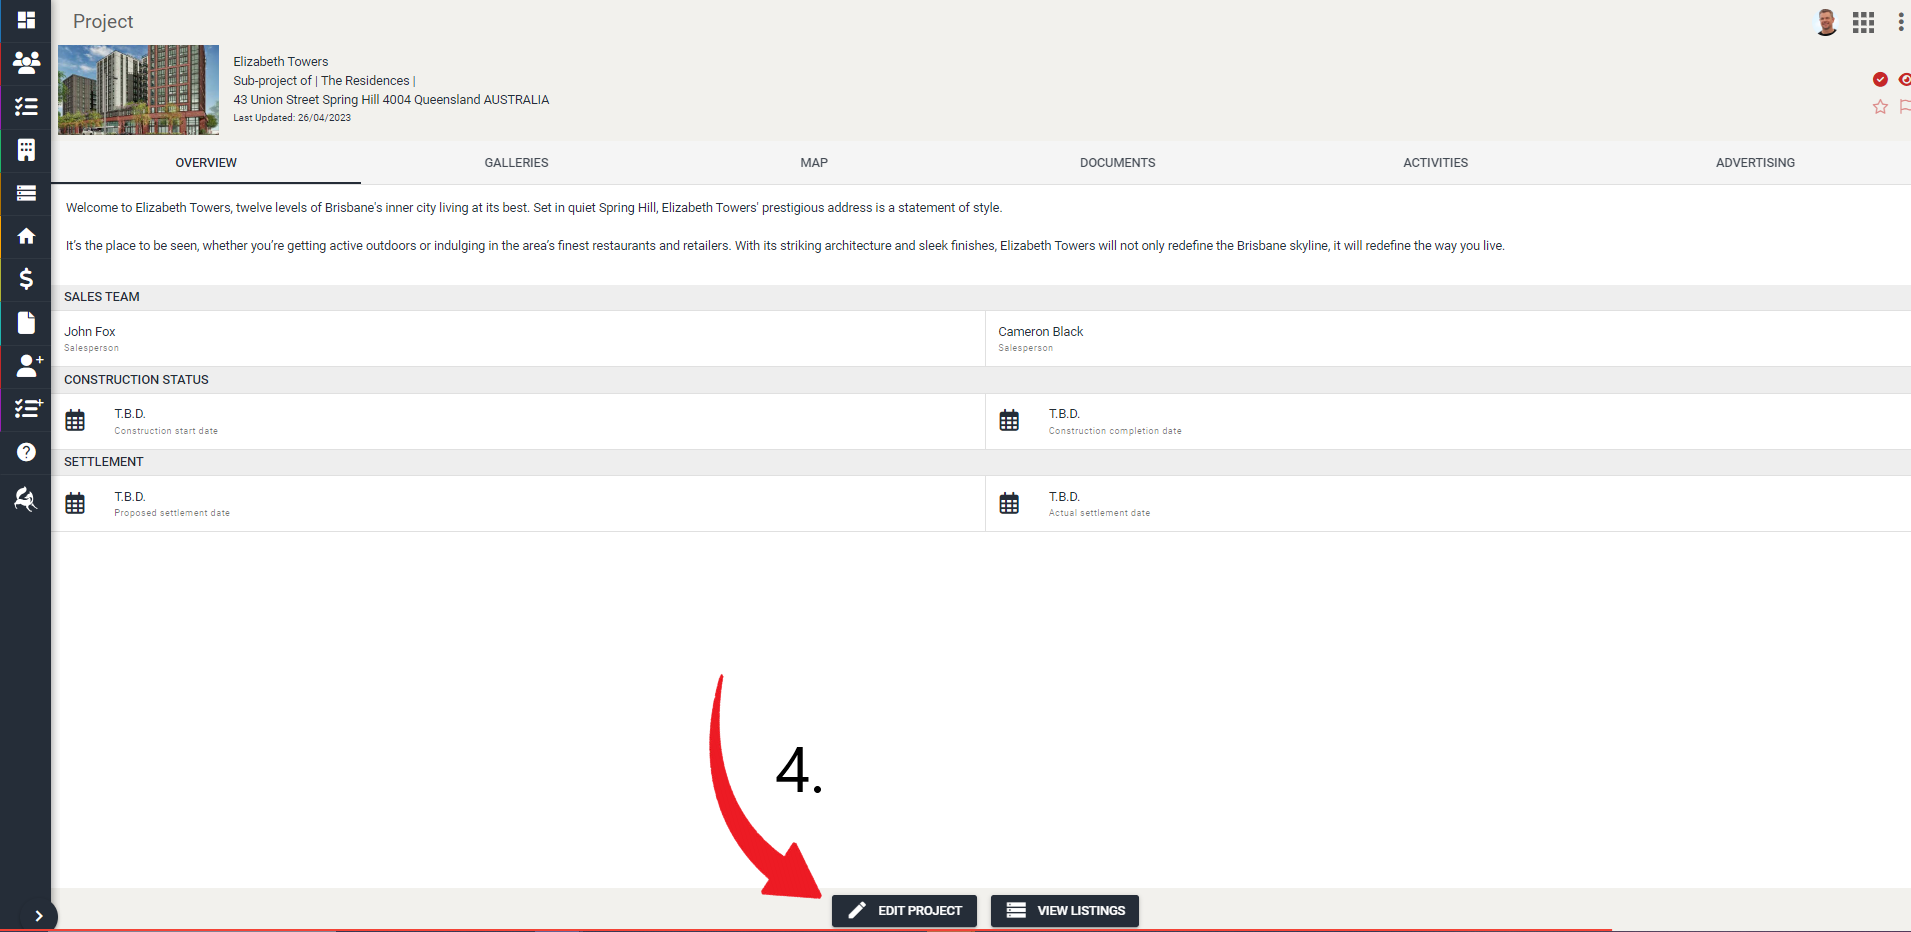Toggle the red checkmark status indicator
The width and height of the screenshot is (1911, 932).
pos(1881,79)
